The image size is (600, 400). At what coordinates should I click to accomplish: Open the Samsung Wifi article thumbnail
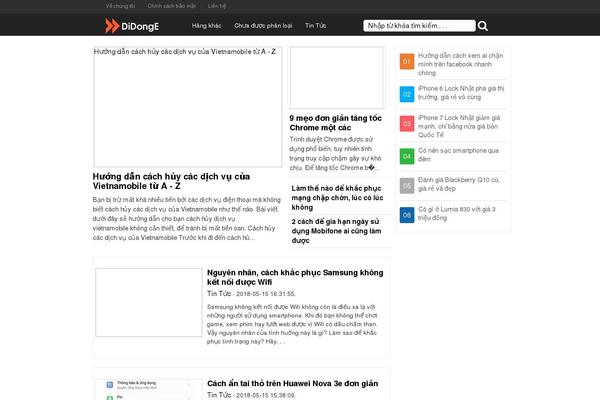tap(148, 302)
